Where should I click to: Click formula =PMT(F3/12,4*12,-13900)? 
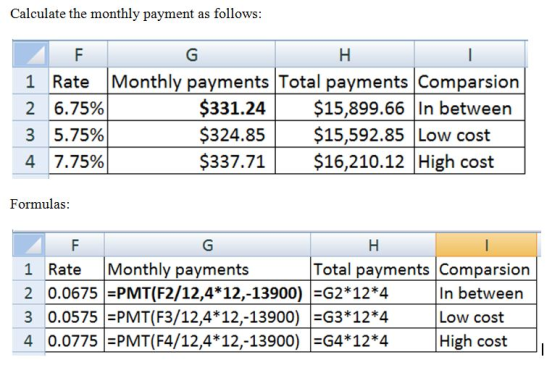[207, 317]
